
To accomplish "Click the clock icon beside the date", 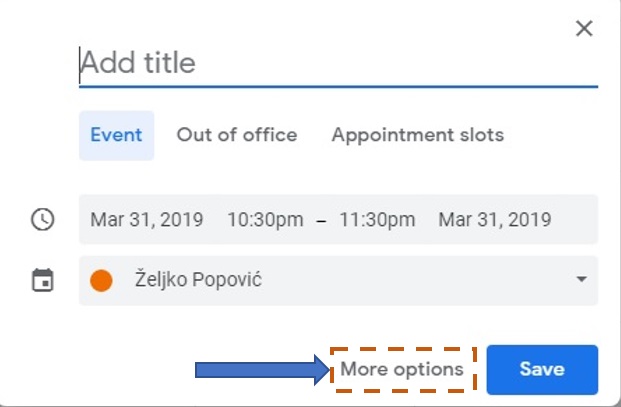I will [x=42, y=220].
